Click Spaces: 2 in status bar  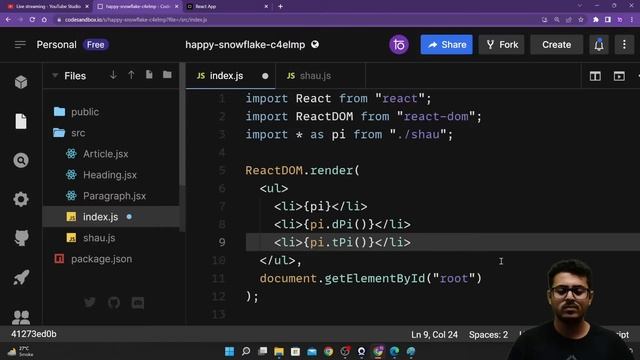(488, 335)
